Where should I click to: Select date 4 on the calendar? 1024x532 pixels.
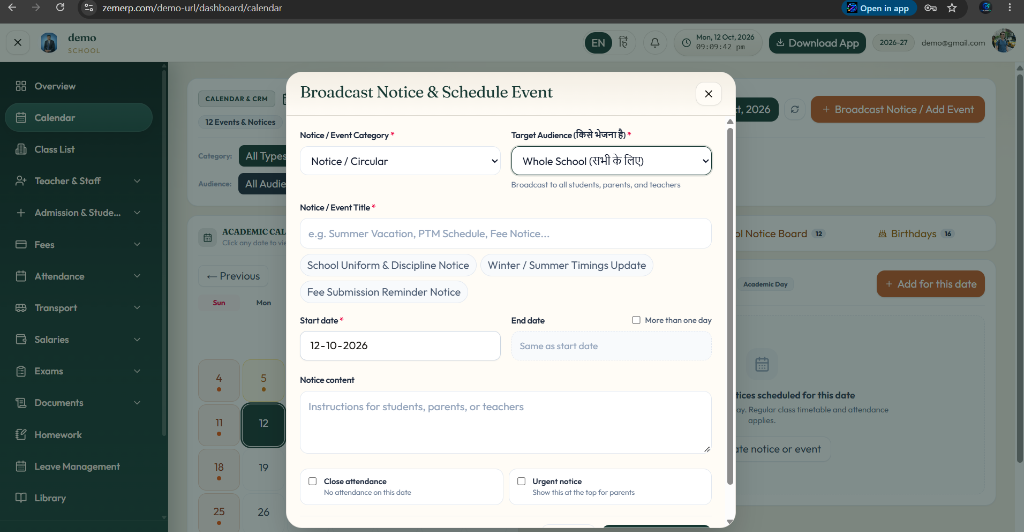(219, 380)
